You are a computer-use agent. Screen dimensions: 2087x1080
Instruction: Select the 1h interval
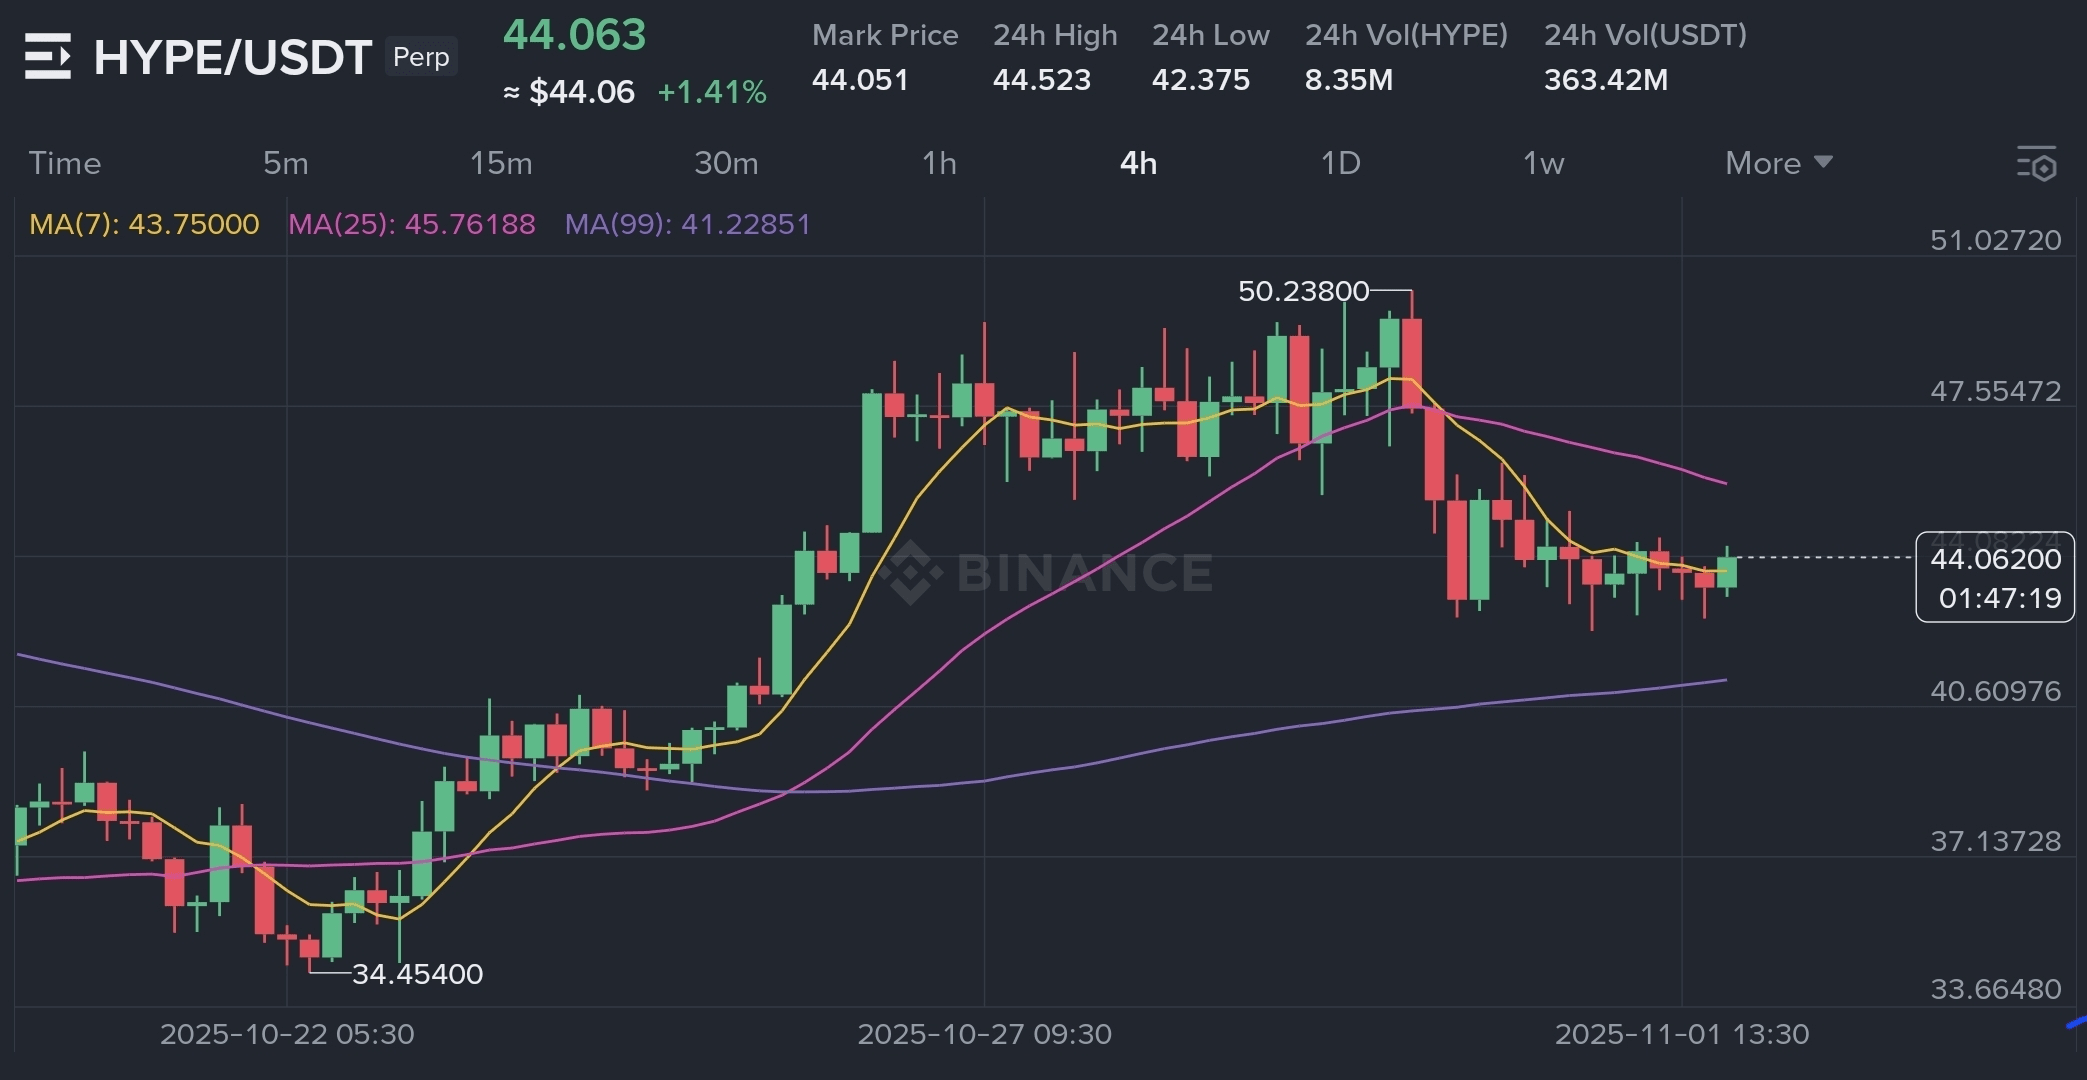pos(939,163)
